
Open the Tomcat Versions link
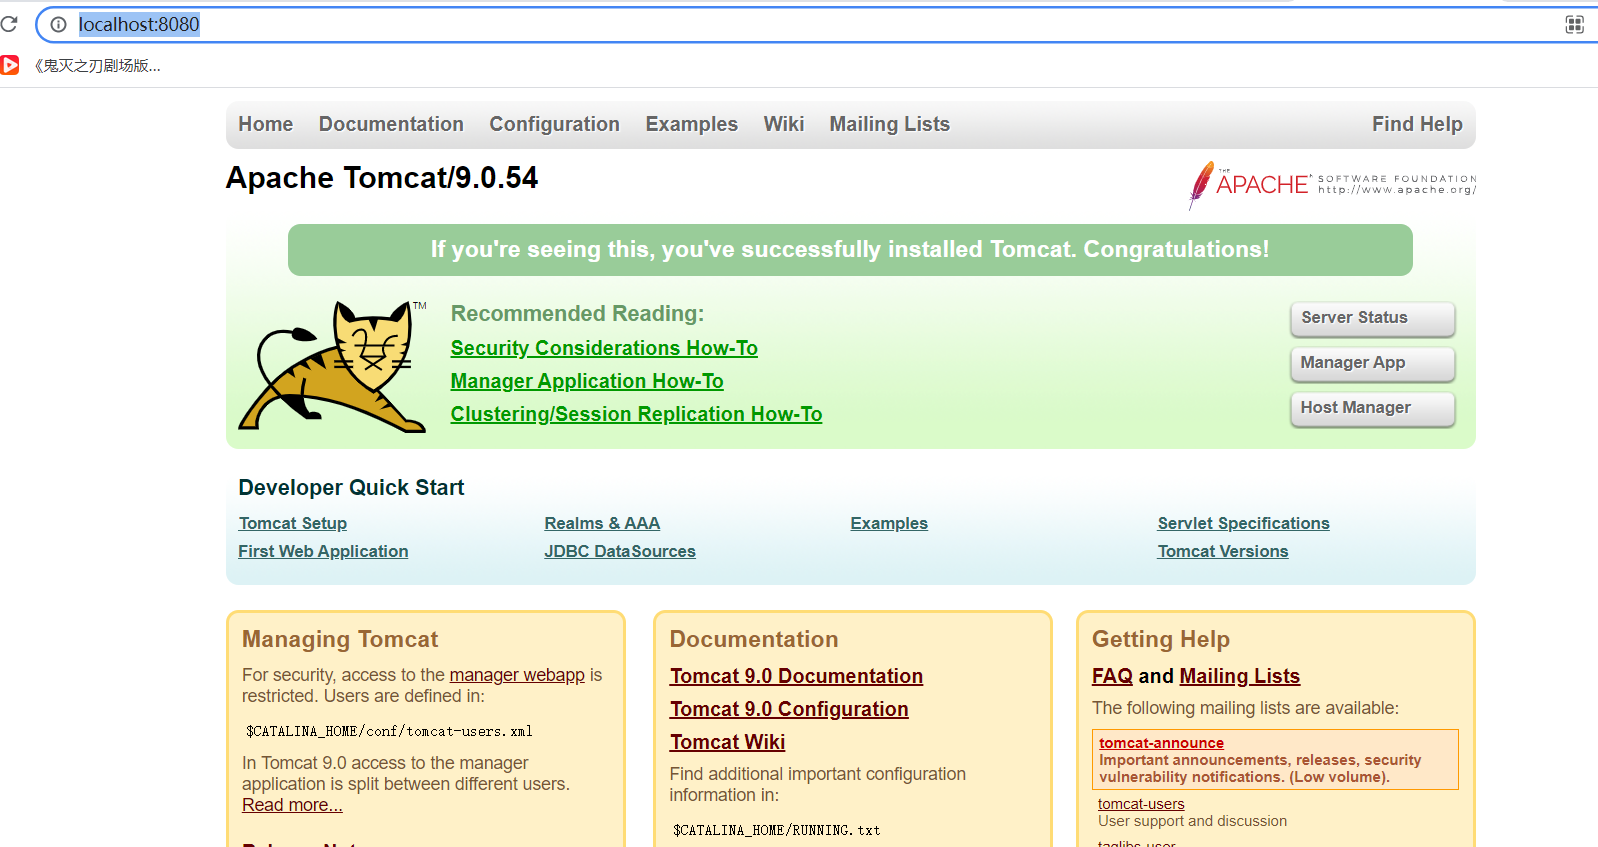pos(1223,551)
